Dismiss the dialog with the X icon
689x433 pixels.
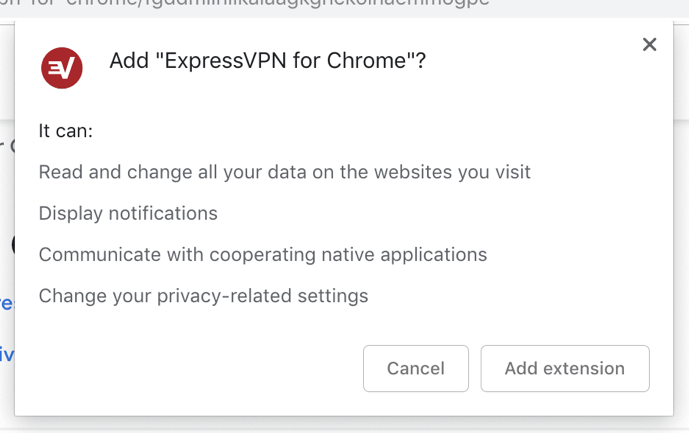coord(649,44)
